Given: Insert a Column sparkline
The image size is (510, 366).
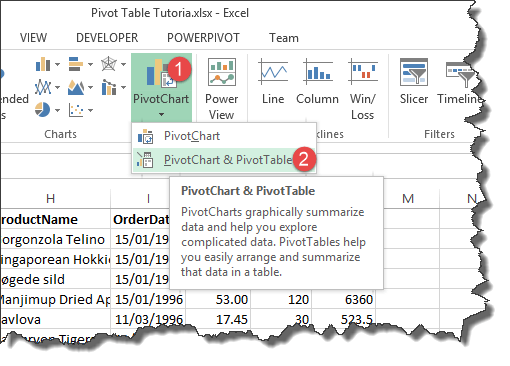Looking at the screenshot, I should pyautogui.click(x=317, y=81).
